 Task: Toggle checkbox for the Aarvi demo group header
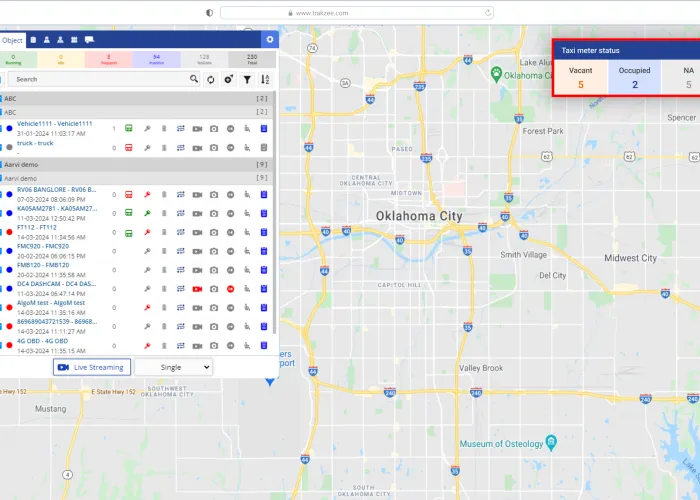[x=2, y=164]
